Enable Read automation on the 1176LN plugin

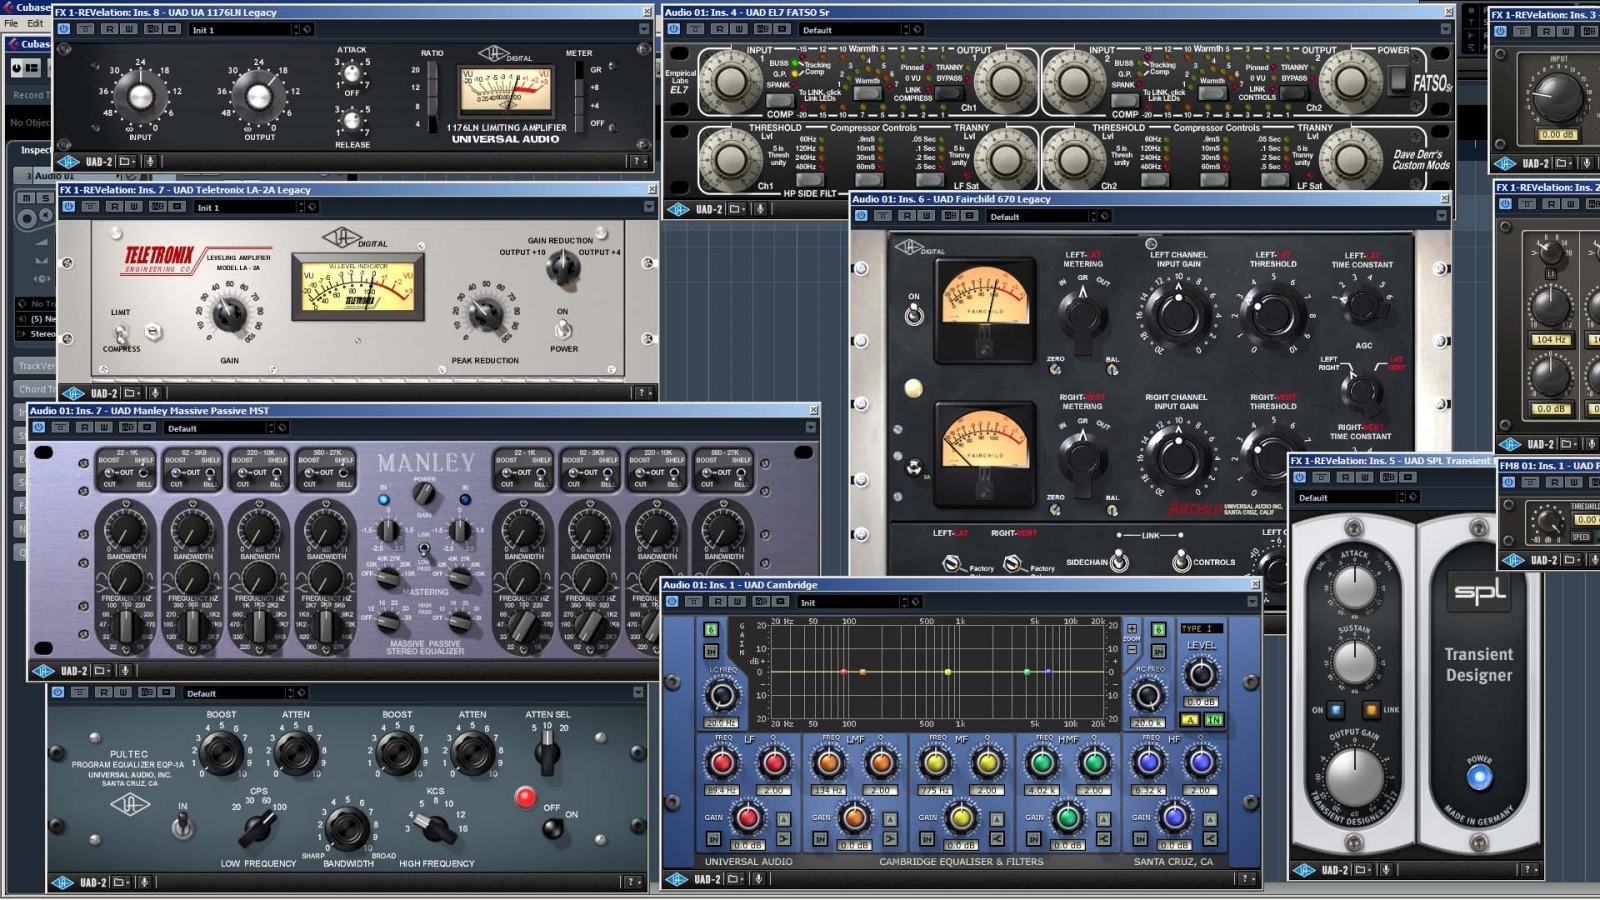coord(110,29)
